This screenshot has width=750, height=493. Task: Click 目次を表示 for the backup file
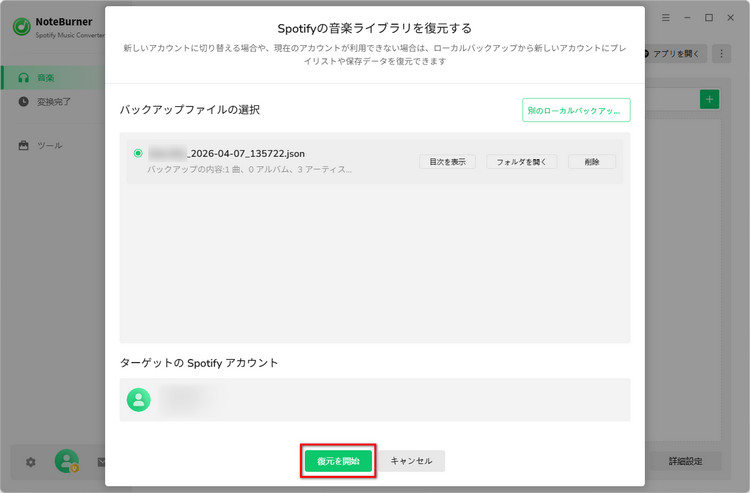[x=447, y=162]
